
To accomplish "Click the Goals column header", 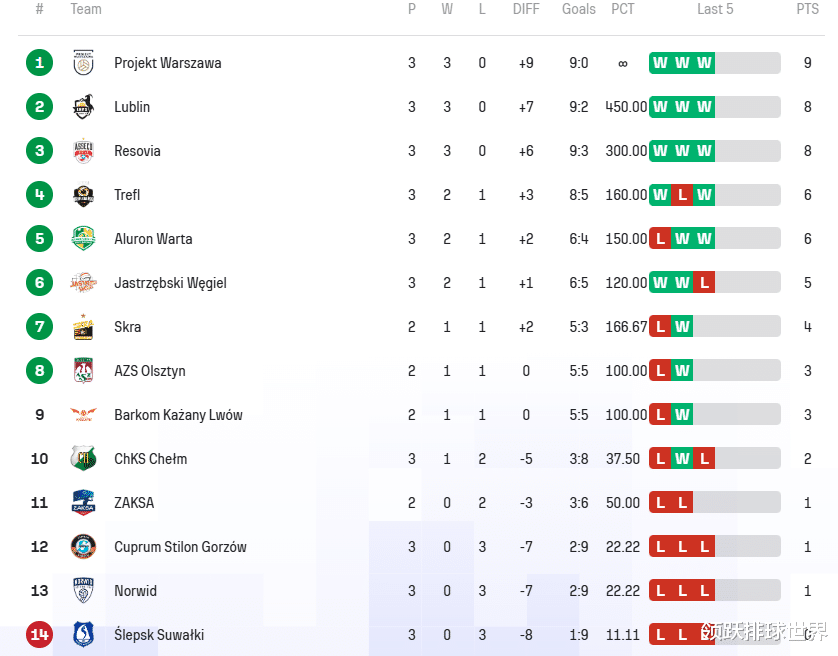I will click(x=579, y=9).
